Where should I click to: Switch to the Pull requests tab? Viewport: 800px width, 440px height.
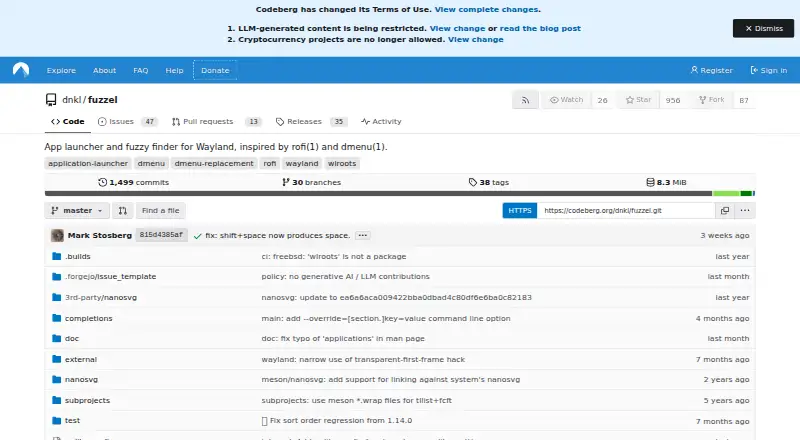216,121
